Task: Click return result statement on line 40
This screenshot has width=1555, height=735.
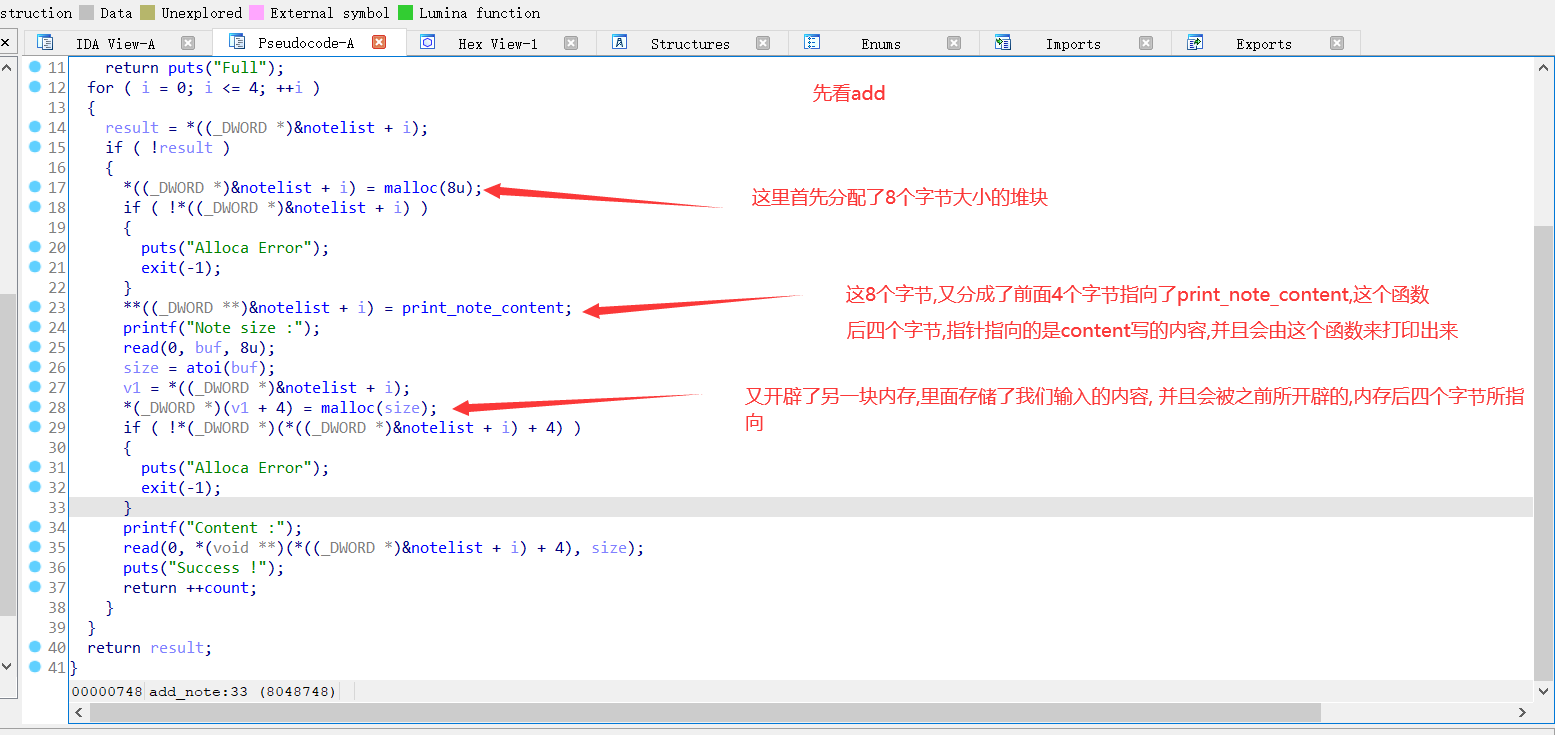Action: point(150,648)
